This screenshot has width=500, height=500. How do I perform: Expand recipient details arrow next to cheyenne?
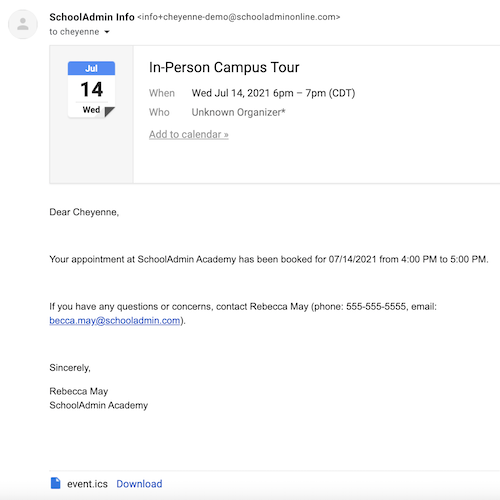[107, 32]
